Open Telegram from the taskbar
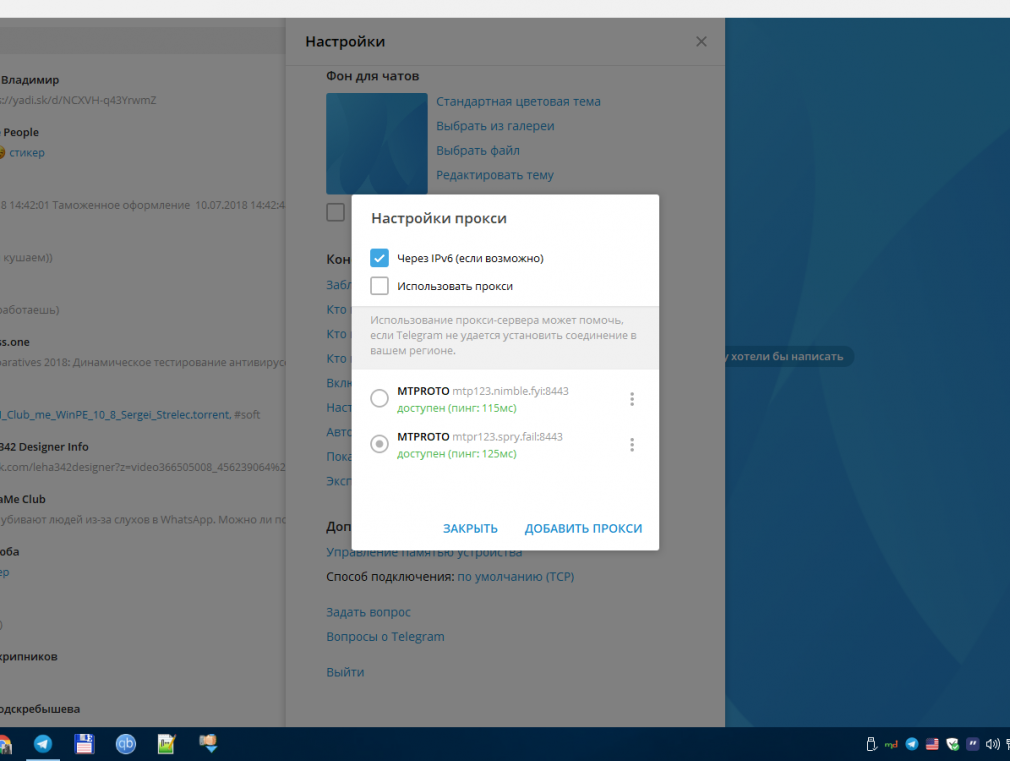Image resolution: width=1010 pixels, height=761 pixels. [43, 744]
